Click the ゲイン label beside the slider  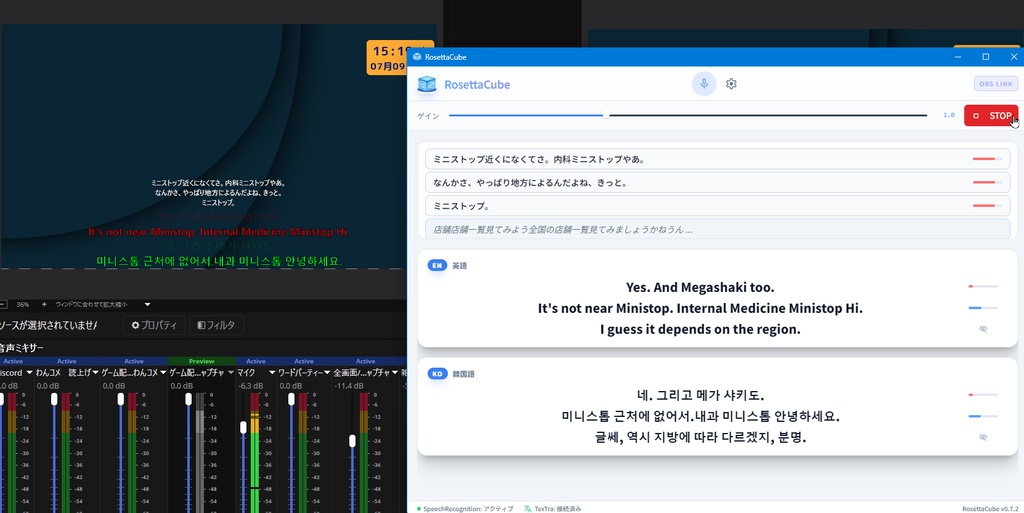[428, 116]
